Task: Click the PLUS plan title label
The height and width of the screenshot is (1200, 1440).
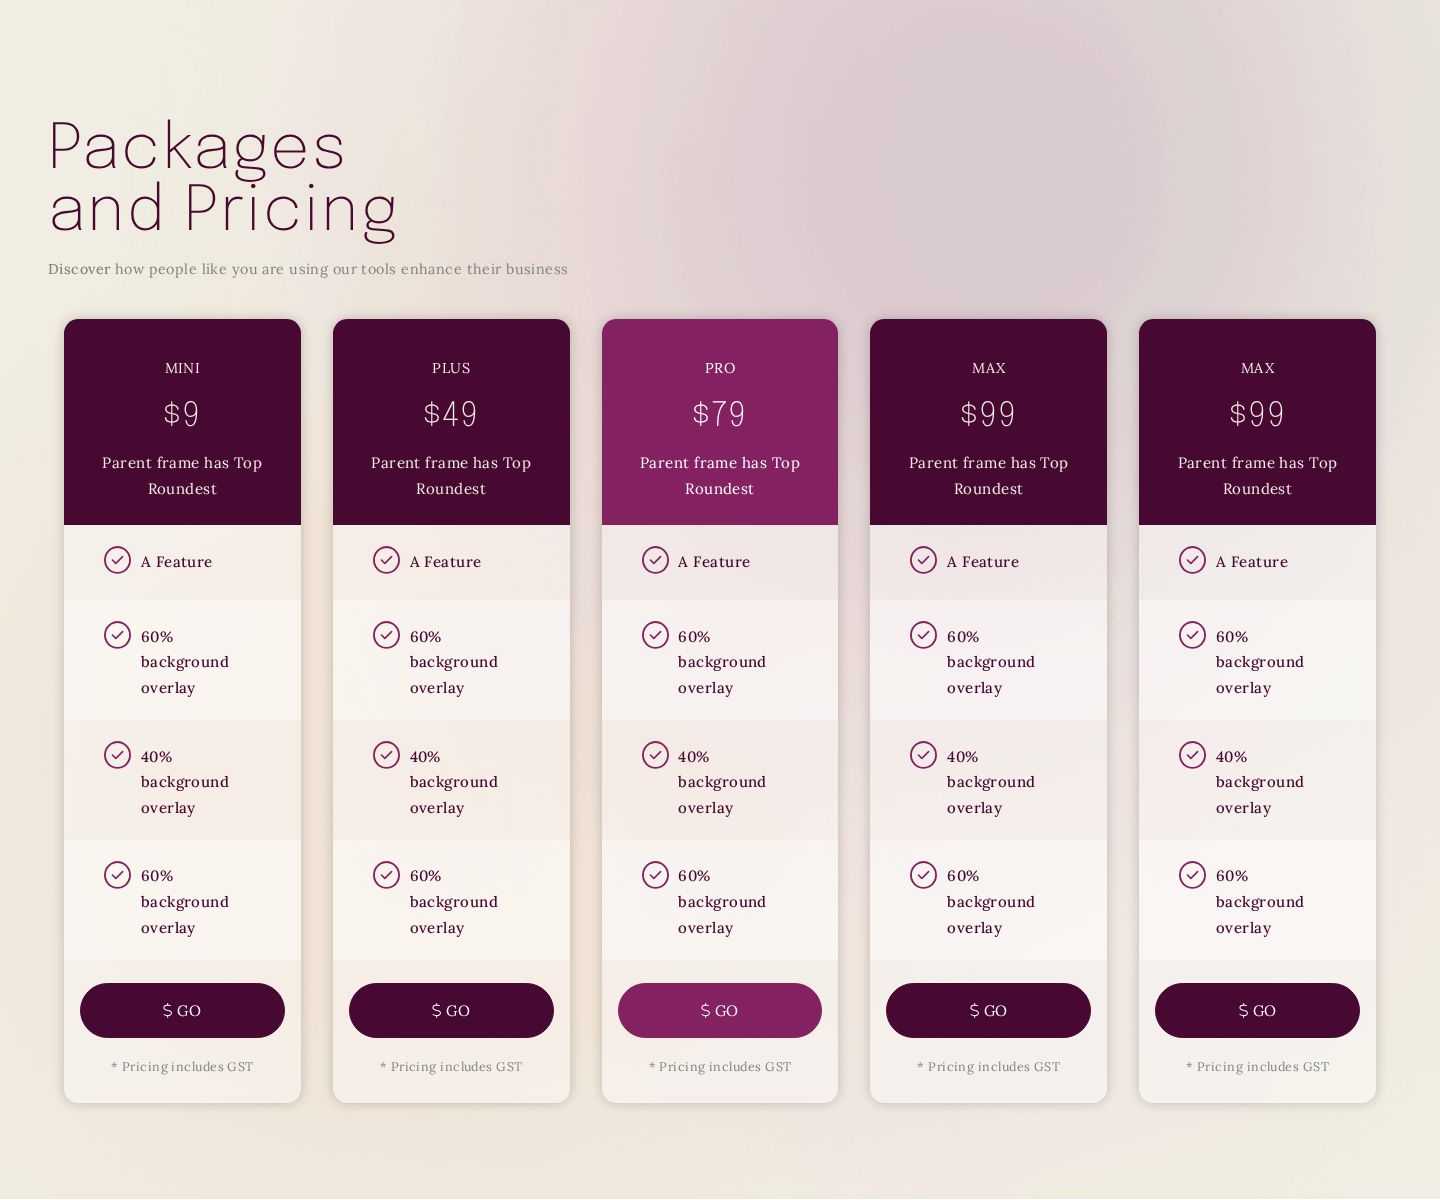Action: (451, 368)
